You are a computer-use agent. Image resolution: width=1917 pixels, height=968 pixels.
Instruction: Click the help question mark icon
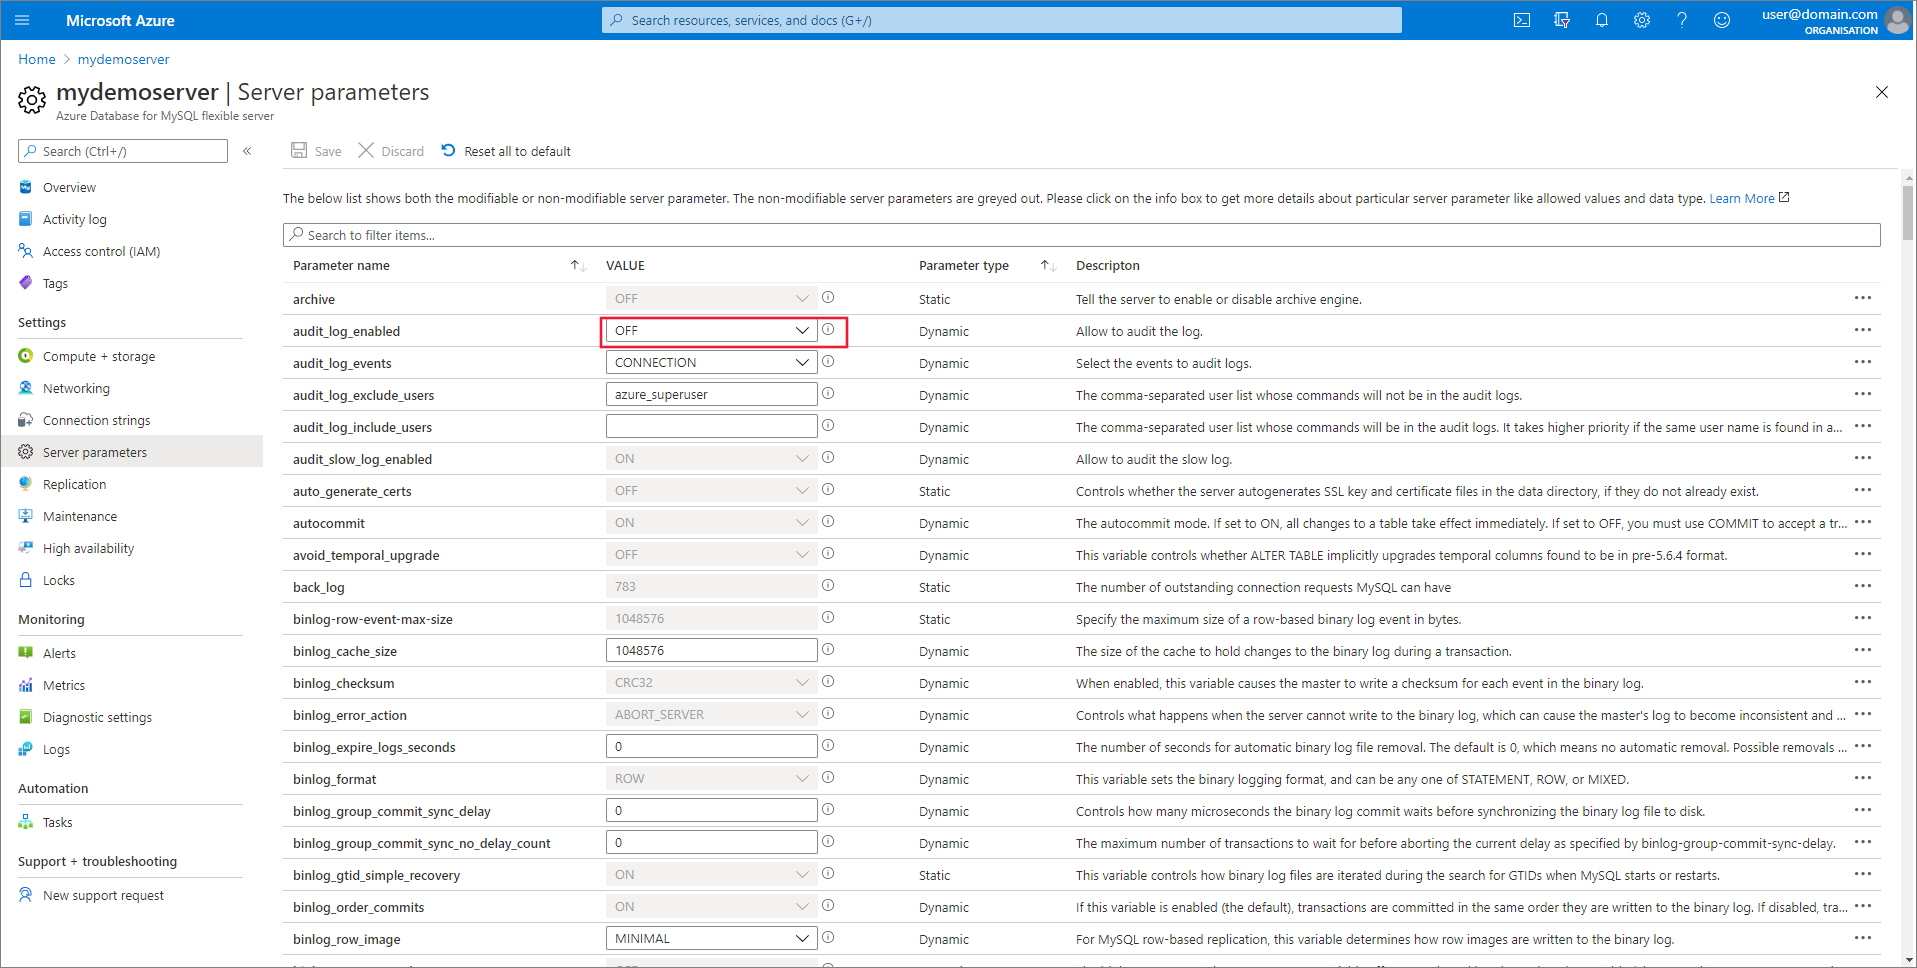coord(1681,20)
